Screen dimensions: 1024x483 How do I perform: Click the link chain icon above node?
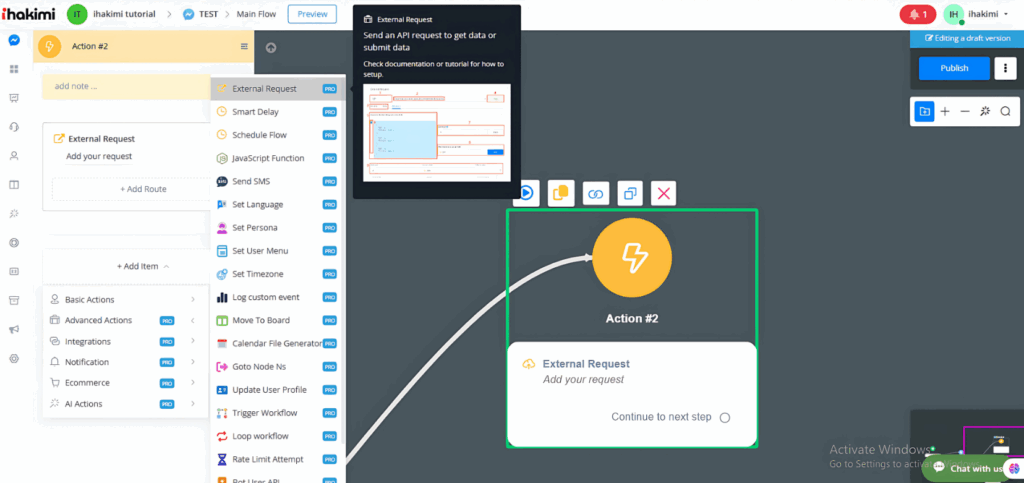[595, 193]
